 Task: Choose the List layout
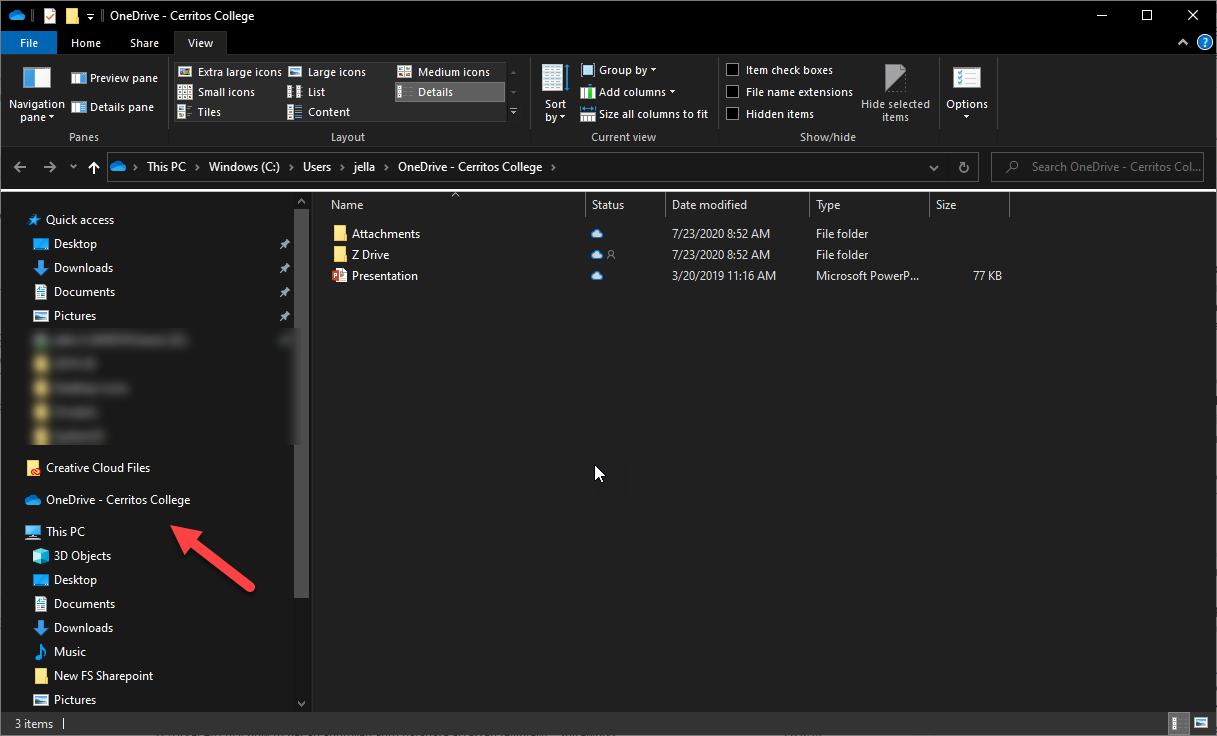click(307, 92)
